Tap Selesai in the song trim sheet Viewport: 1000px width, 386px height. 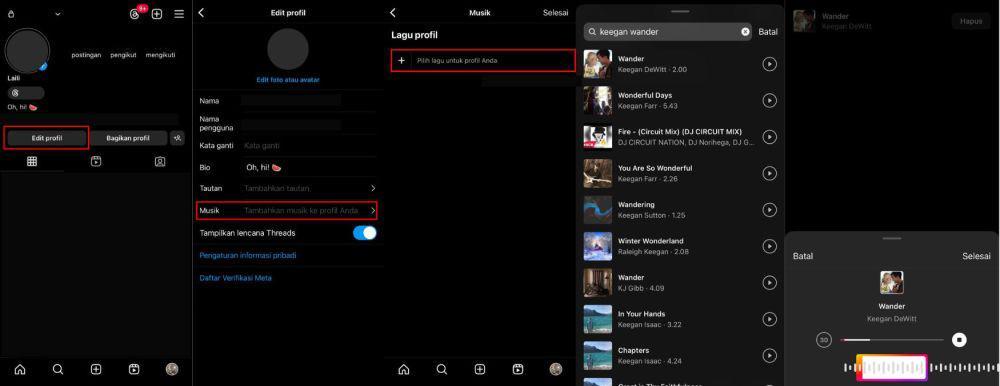point(976,256)
